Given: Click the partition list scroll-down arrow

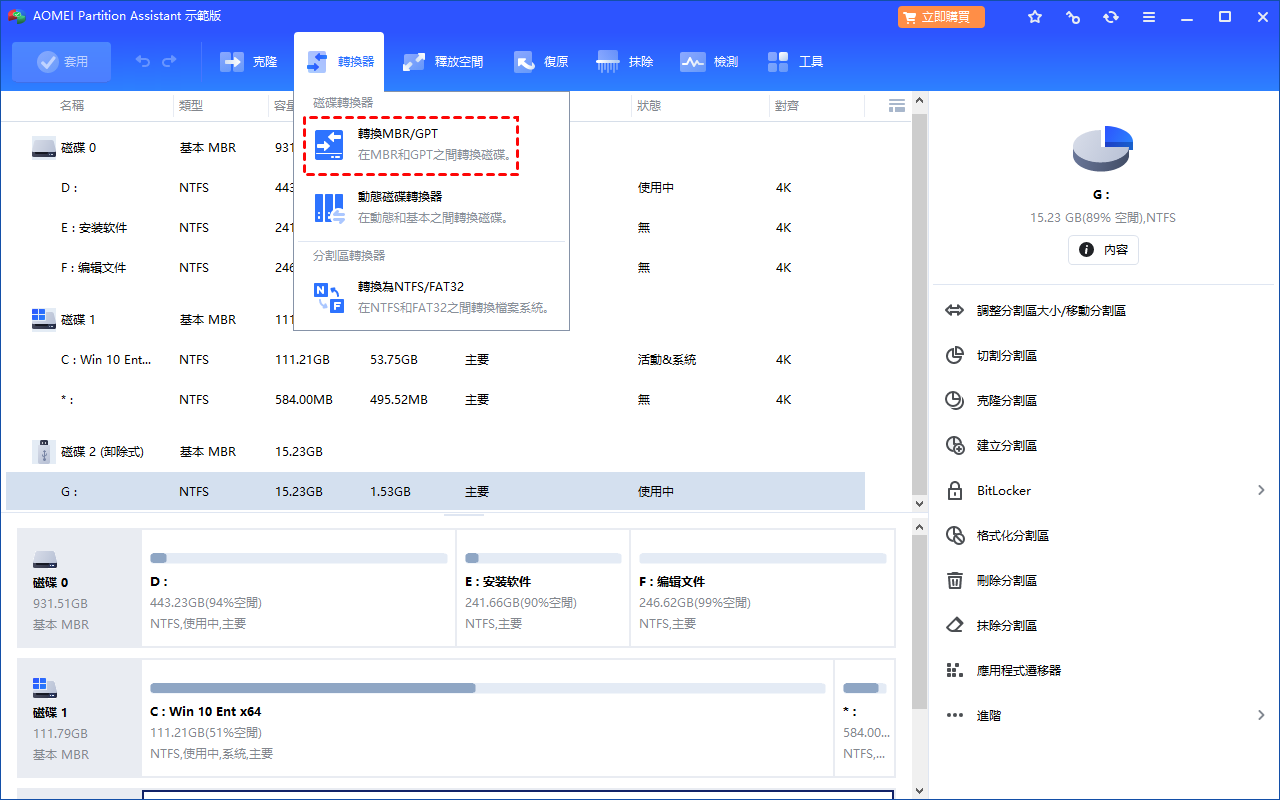Looking at the screenshot, I should 919,502.
